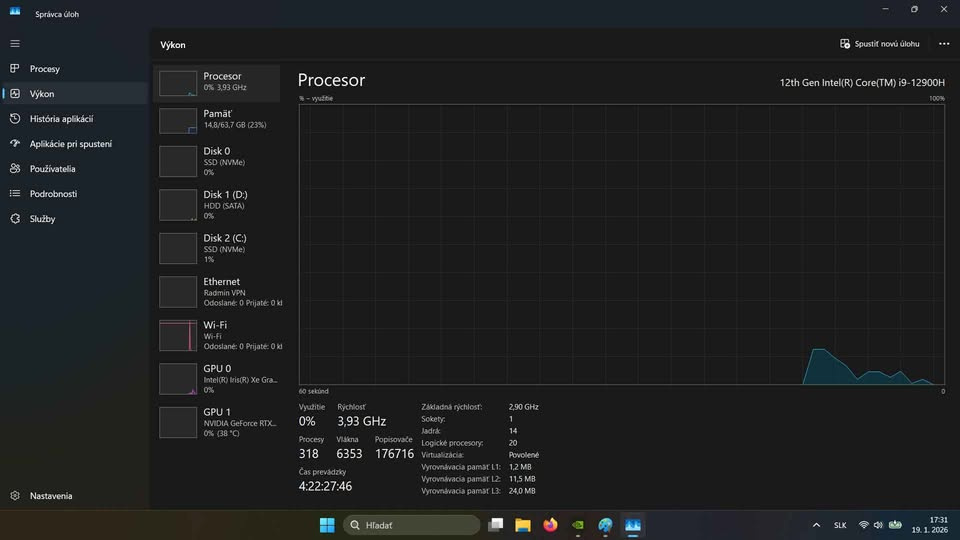This screenshot has width=960, height=540.
Task: Select GPU 1 NVIDIA GeForce entry
Action: tap(217, 422)
